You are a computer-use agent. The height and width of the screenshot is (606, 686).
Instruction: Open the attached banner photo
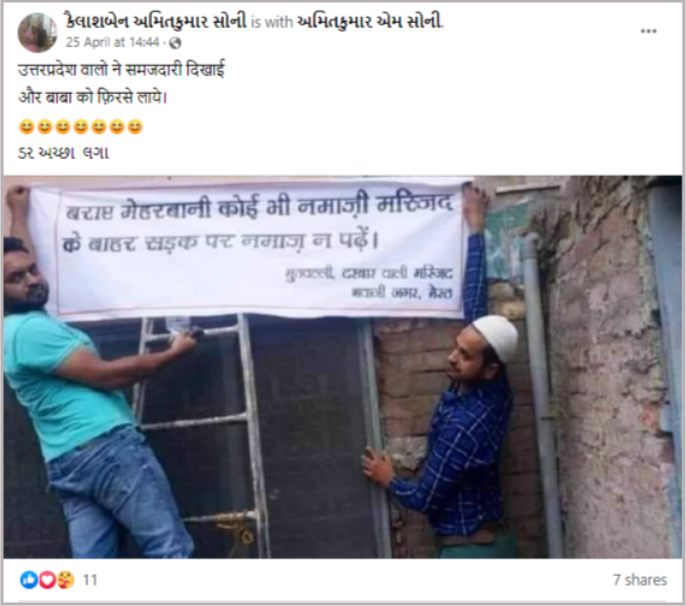coord(343,367)
